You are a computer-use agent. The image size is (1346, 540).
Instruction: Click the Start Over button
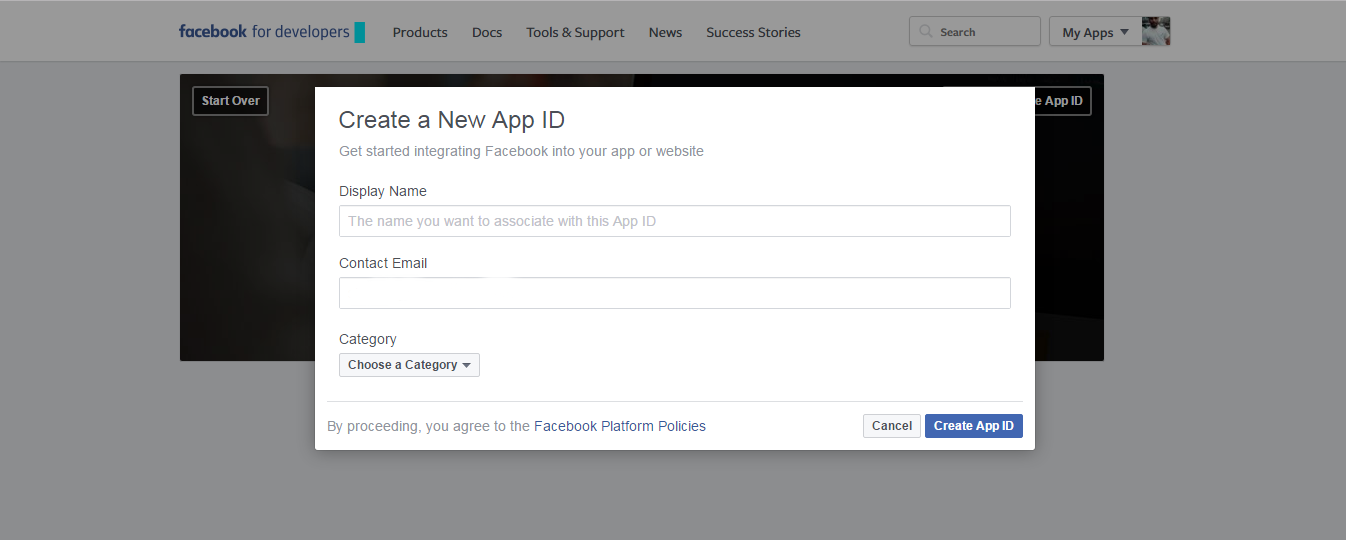click(230, 101)
